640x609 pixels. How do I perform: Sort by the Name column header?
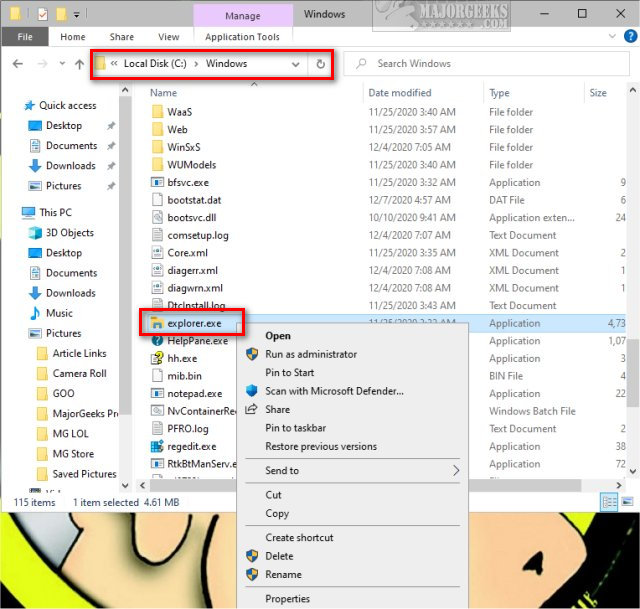click(x=163, y=93)
